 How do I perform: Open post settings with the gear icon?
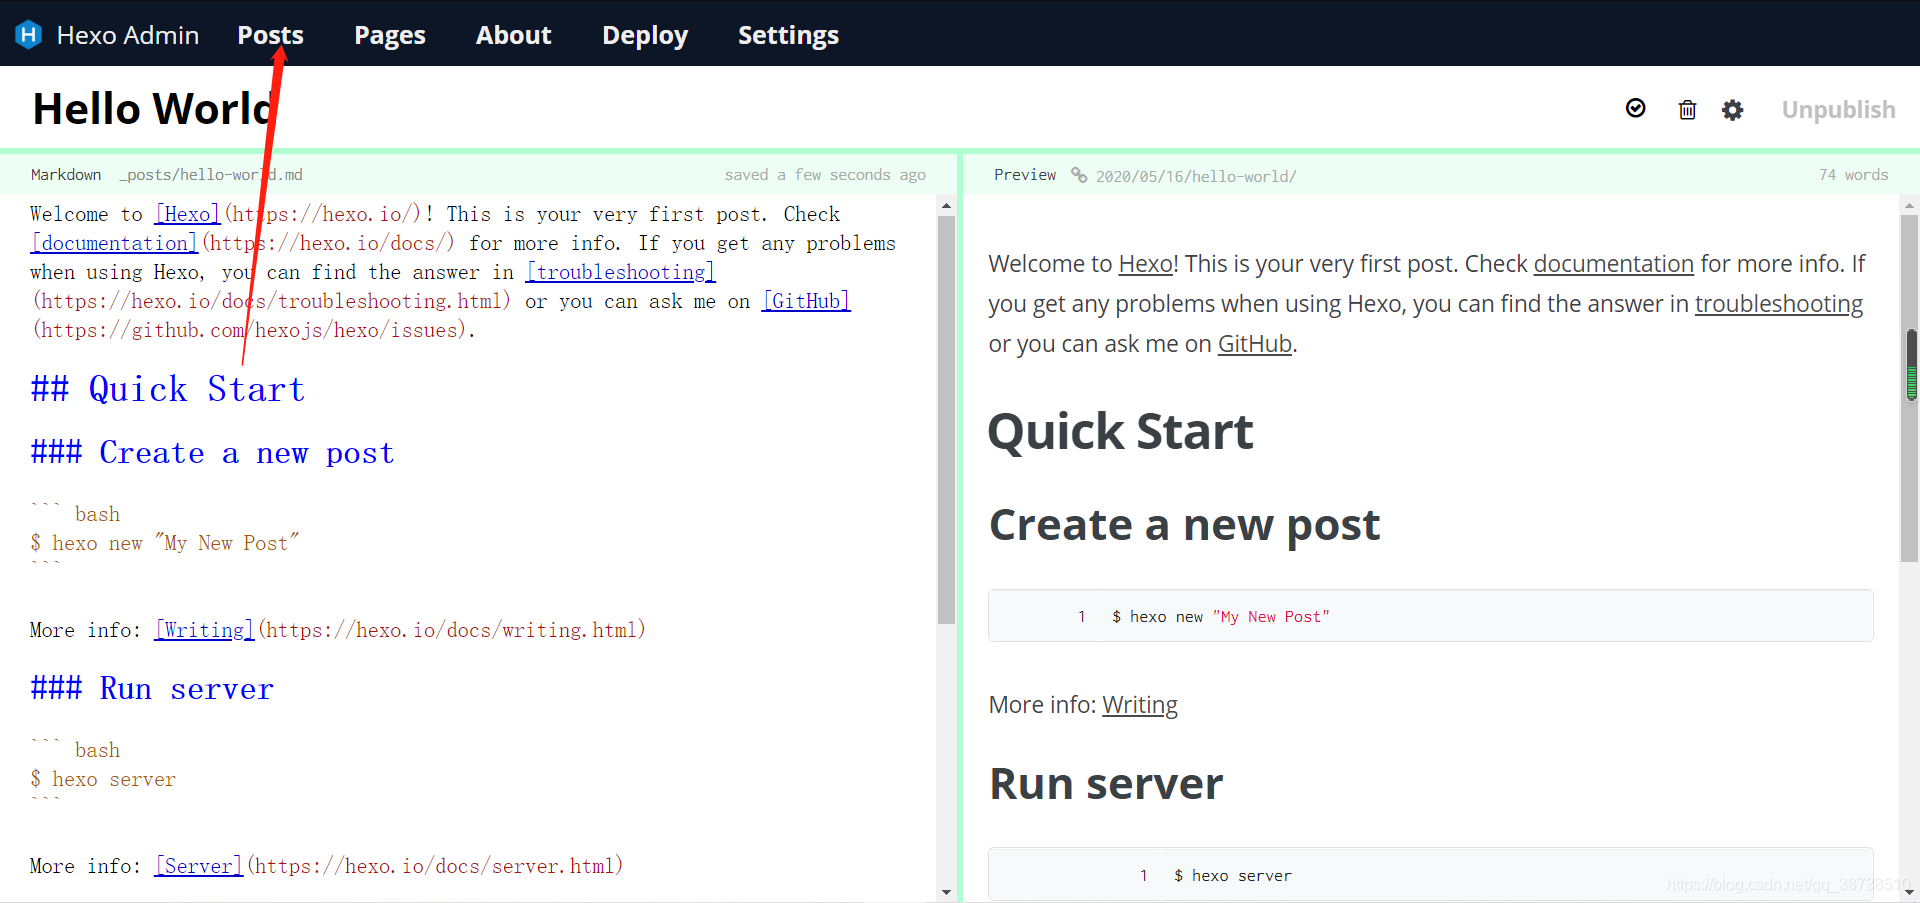1733,109
